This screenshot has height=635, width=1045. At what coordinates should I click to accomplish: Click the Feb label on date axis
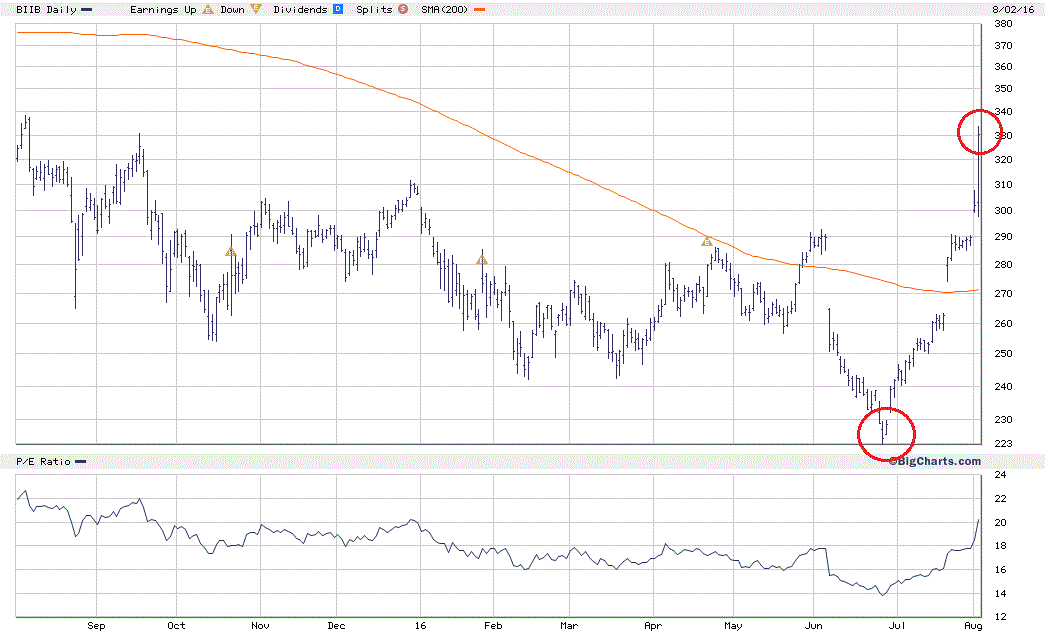493,626
